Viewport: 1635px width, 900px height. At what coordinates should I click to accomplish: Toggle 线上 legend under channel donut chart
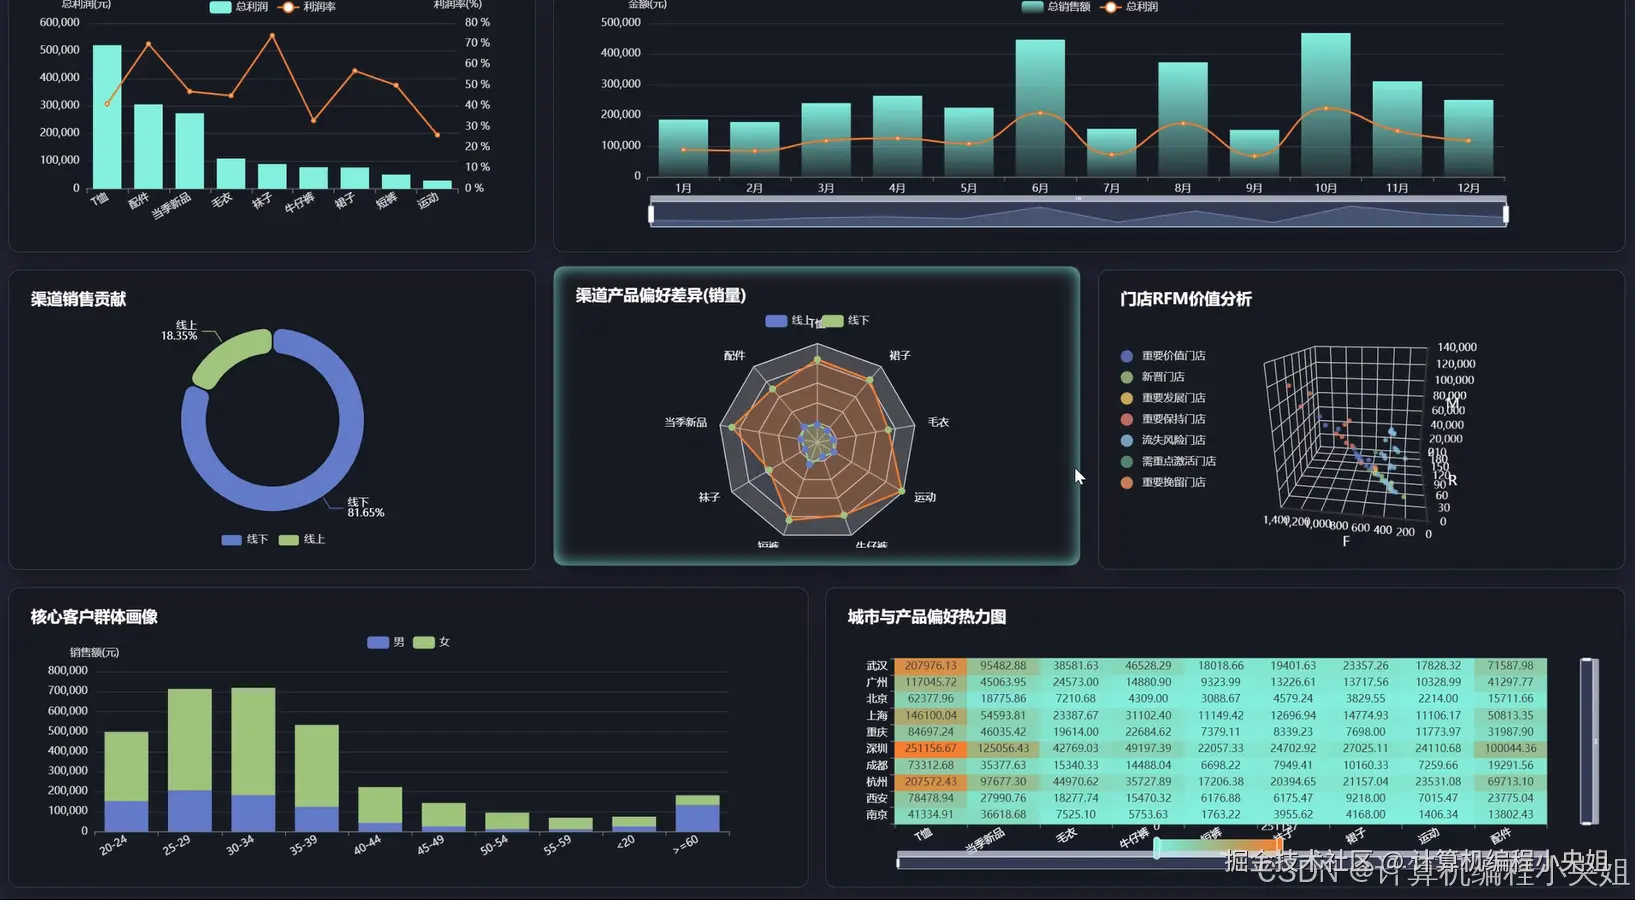coord(302,539)
